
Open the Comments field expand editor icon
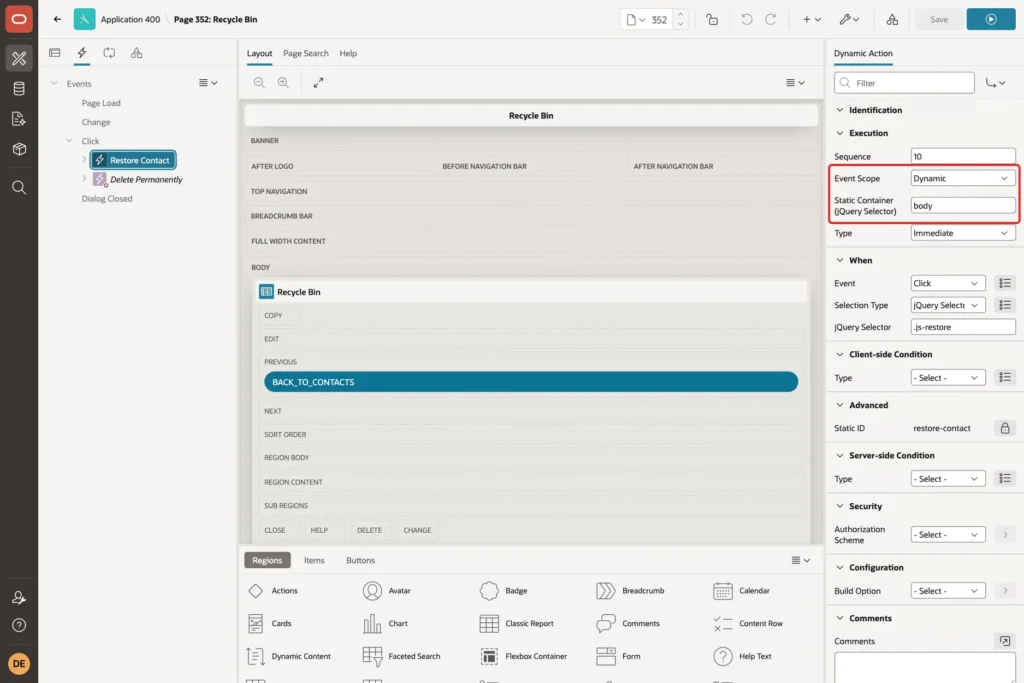point(1005,641)
